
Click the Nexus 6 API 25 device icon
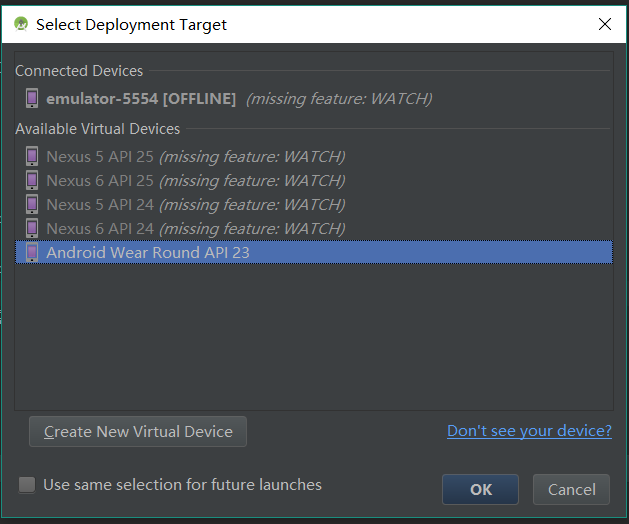[32, 181]
